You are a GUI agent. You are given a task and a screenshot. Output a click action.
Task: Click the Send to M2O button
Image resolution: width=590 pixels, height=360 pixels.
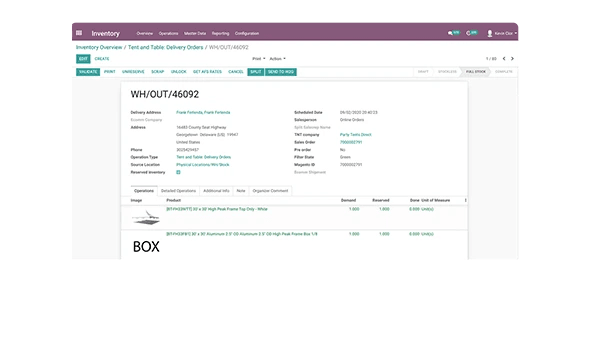[x=281, y=72]
